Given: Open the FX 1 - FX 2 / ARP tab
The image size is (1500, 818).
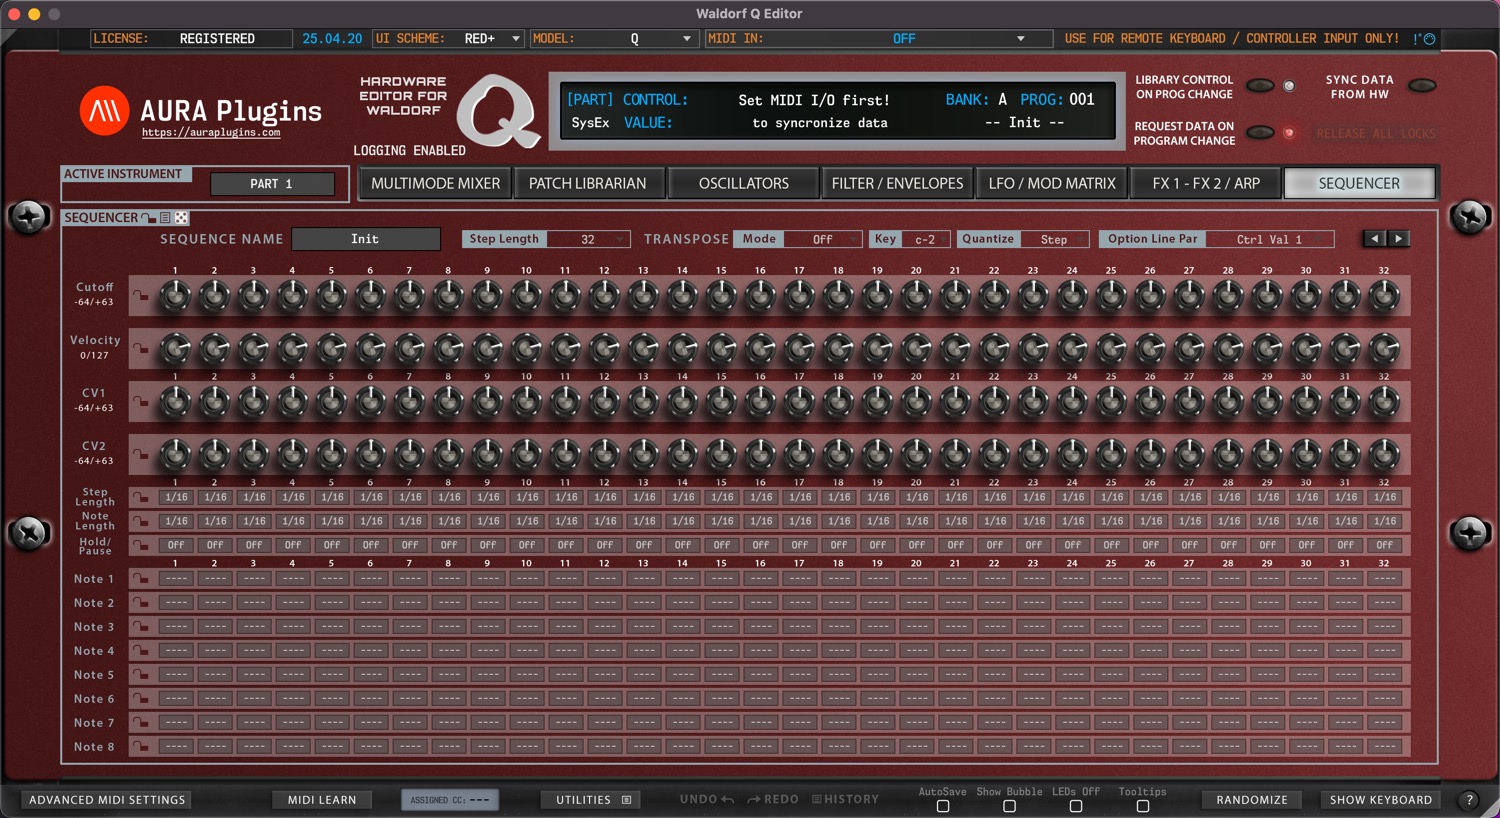Looking at the screenshot, I should tap(1206, 184).
